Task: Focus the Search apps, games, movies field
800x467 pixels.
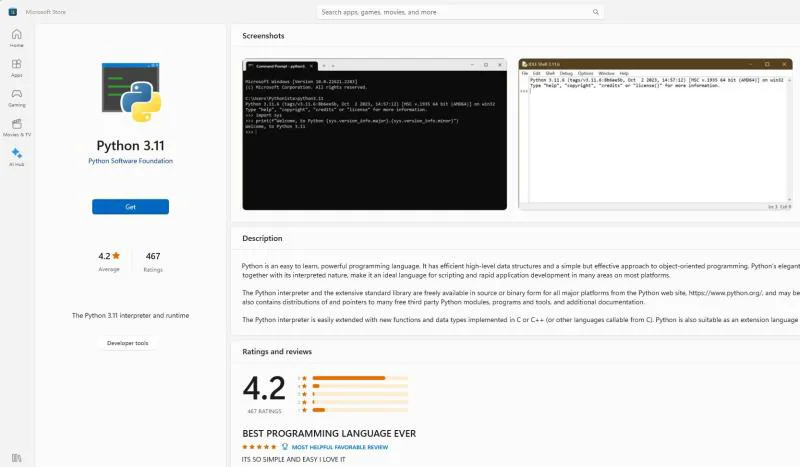Action: 460,12
